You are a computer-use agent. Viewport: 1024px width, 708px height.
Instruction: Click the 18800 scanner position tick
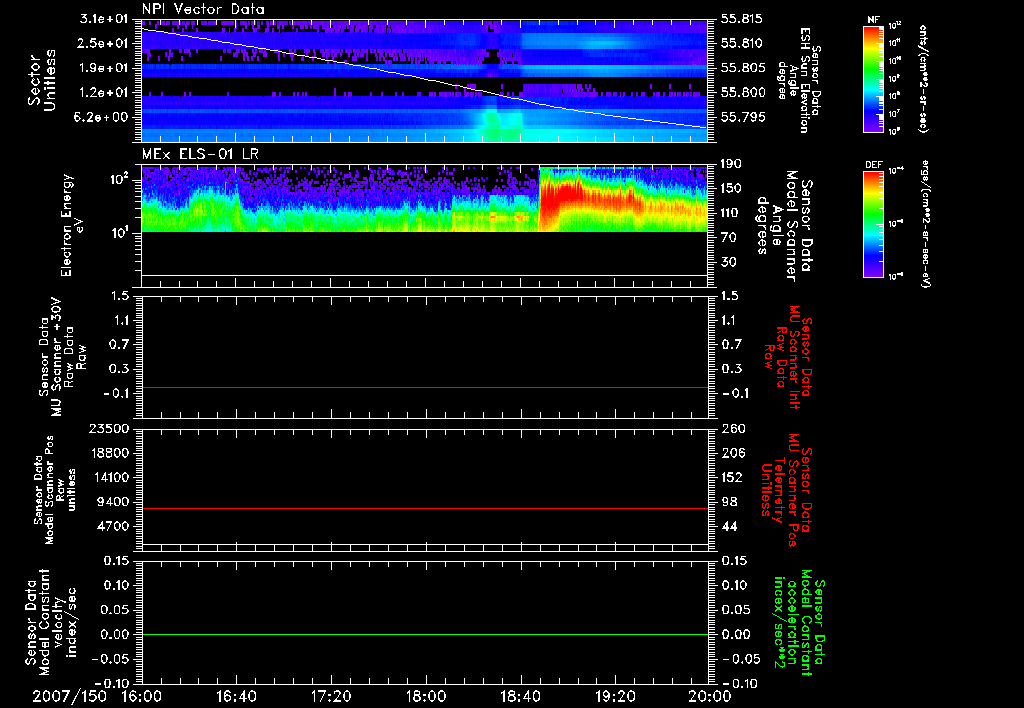108,453
